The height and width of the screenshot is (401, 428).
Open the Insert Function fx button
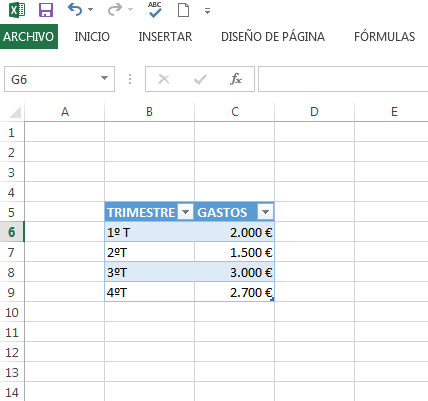236,79
